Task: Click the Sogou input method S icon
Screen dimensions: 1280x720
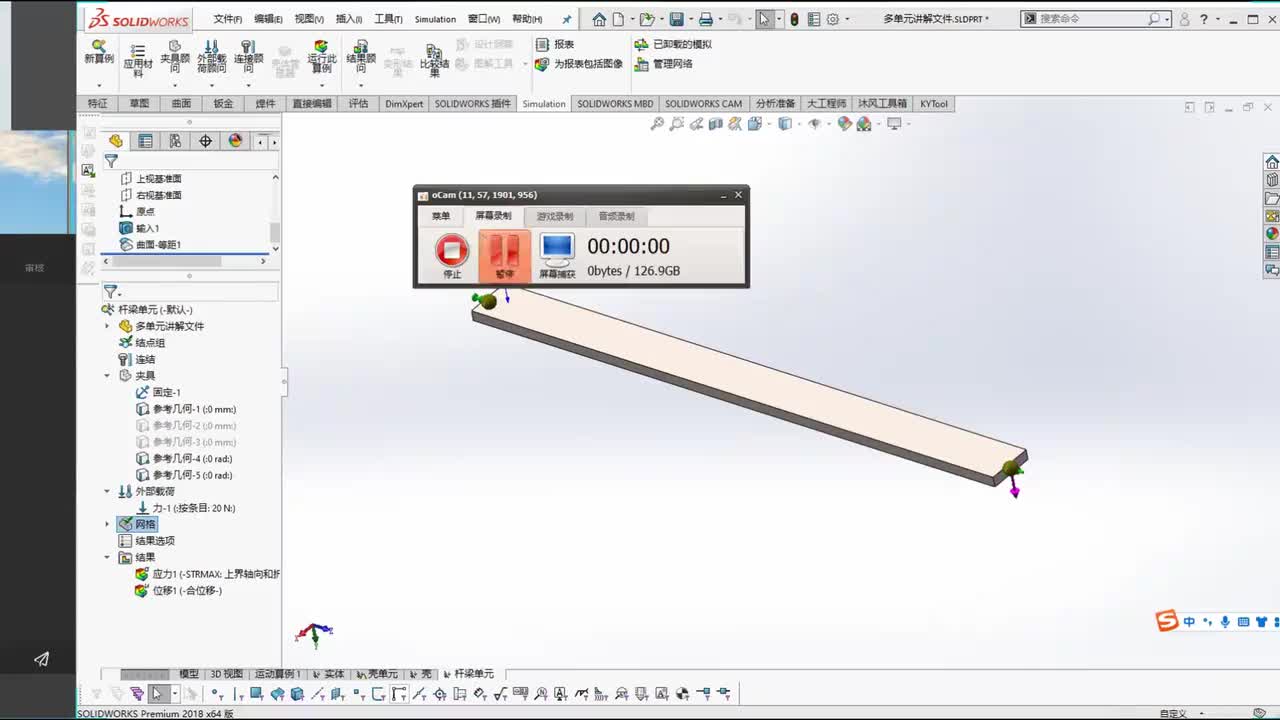Action: pos(1167,622)
